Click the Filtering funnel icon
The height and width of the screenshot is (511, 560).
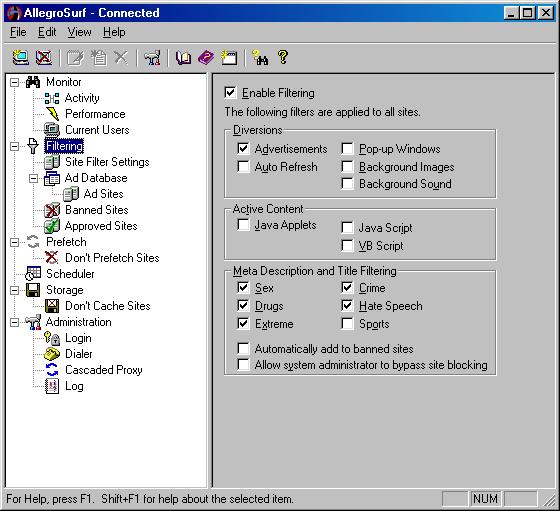pyautogui.click(x=33, y=146)
